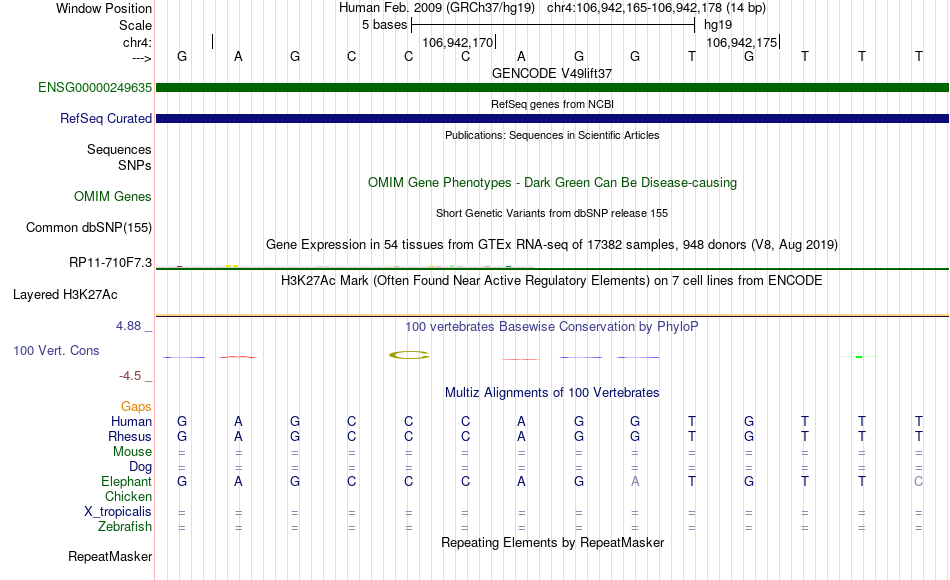Click 100 vertebrates Basewise Conservation by PhyloP title
The width and height of the screenshot is (950, 580).
click(x=552, y=327)
